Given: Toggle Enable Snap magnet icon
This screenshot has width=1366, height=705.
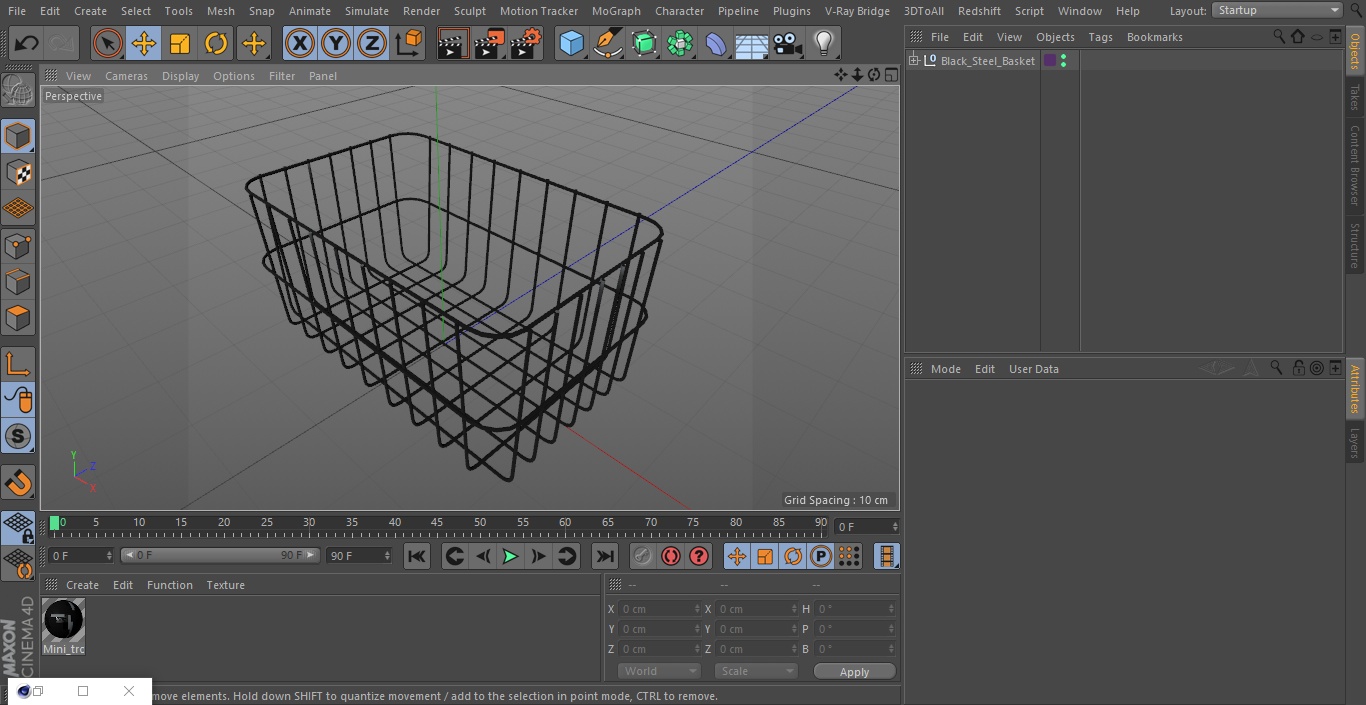Looking at the screenshot, I should tap(18, 483).
